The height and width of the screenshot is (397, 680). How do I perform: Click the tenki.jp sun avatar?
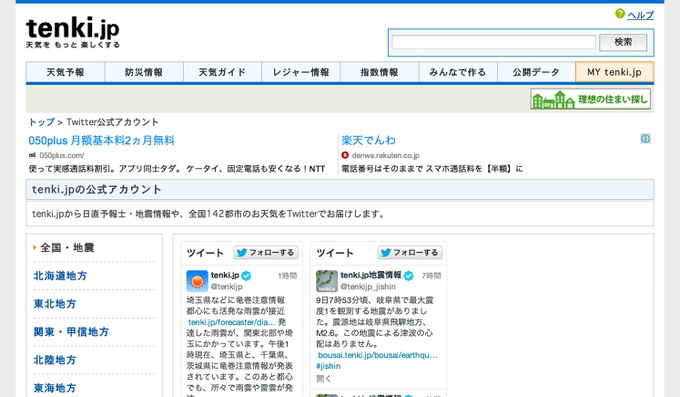[x=197, y=281]
